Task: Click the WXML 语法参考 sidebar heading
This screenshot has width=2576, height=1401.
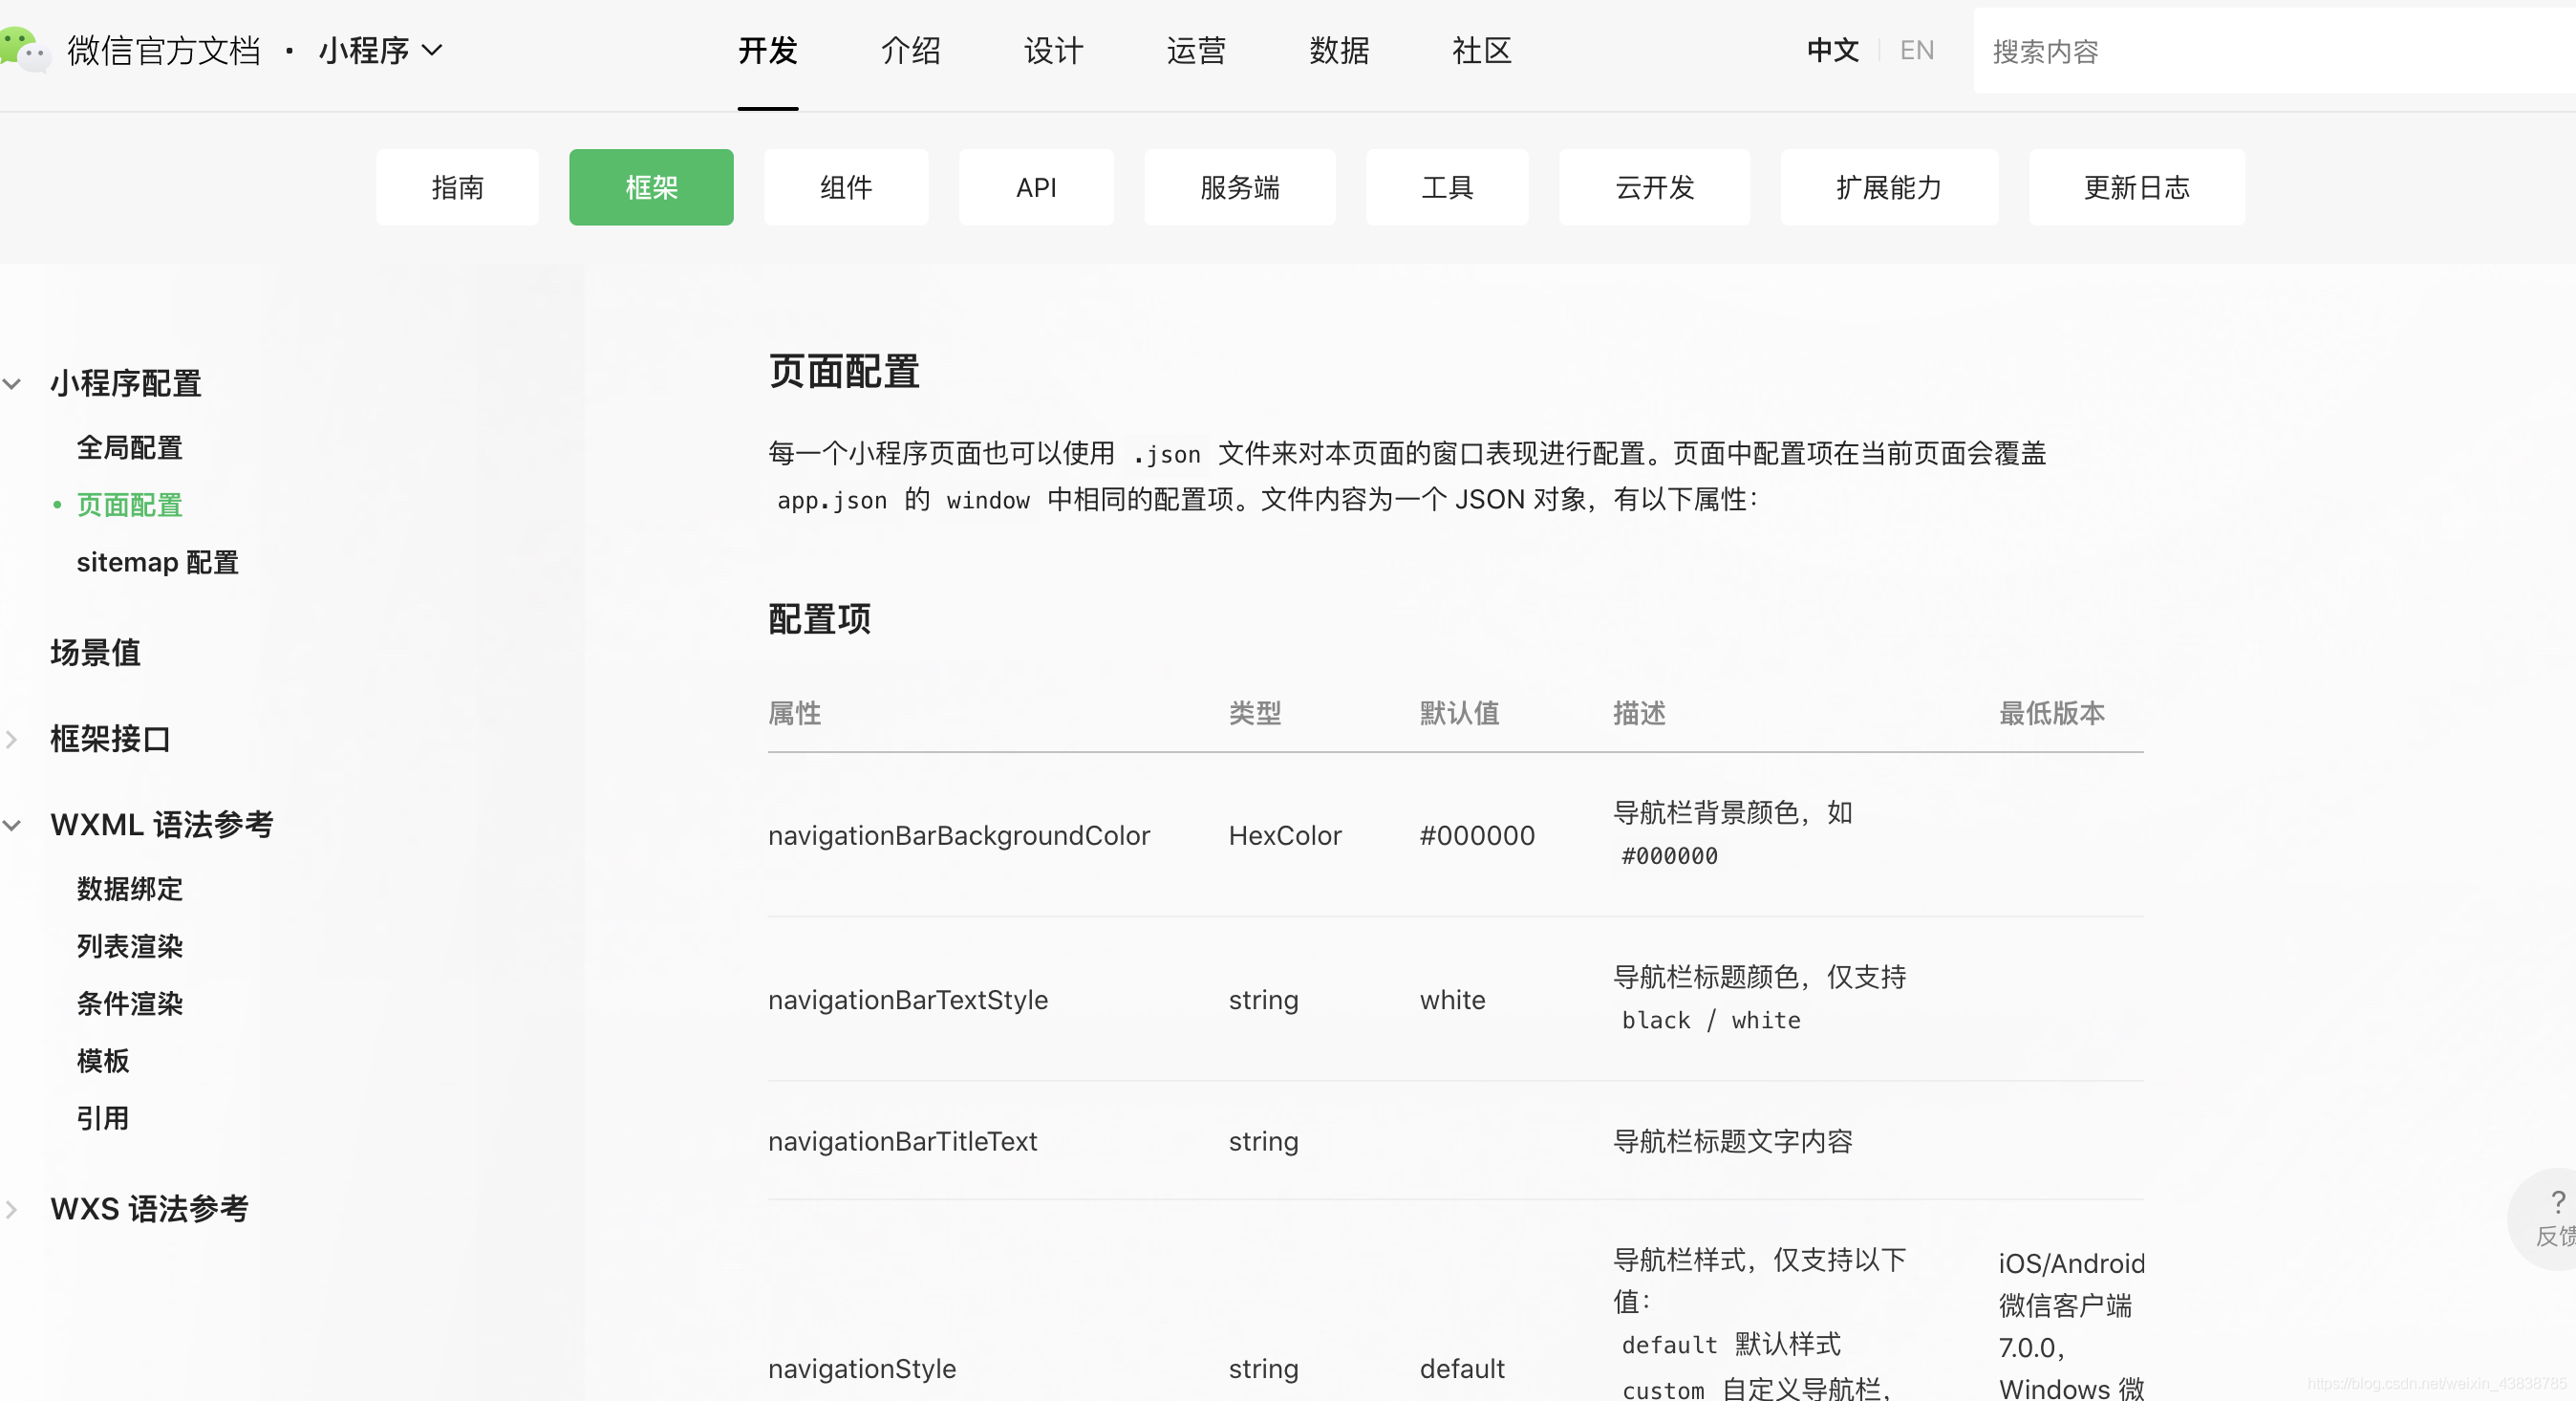Action: coord(162,825)
